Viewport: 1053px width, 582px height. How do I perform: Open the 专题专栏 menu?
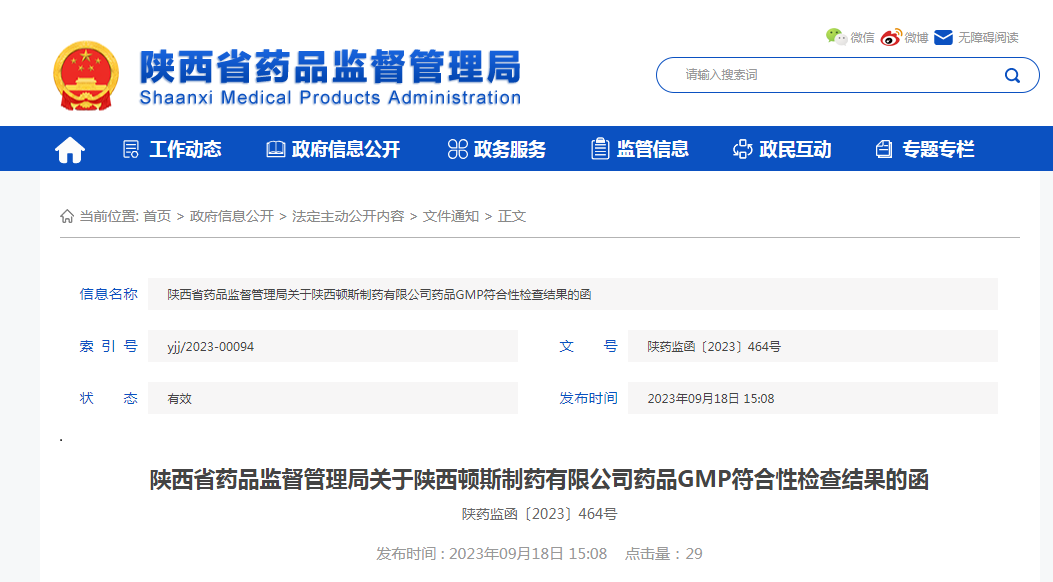938,149
